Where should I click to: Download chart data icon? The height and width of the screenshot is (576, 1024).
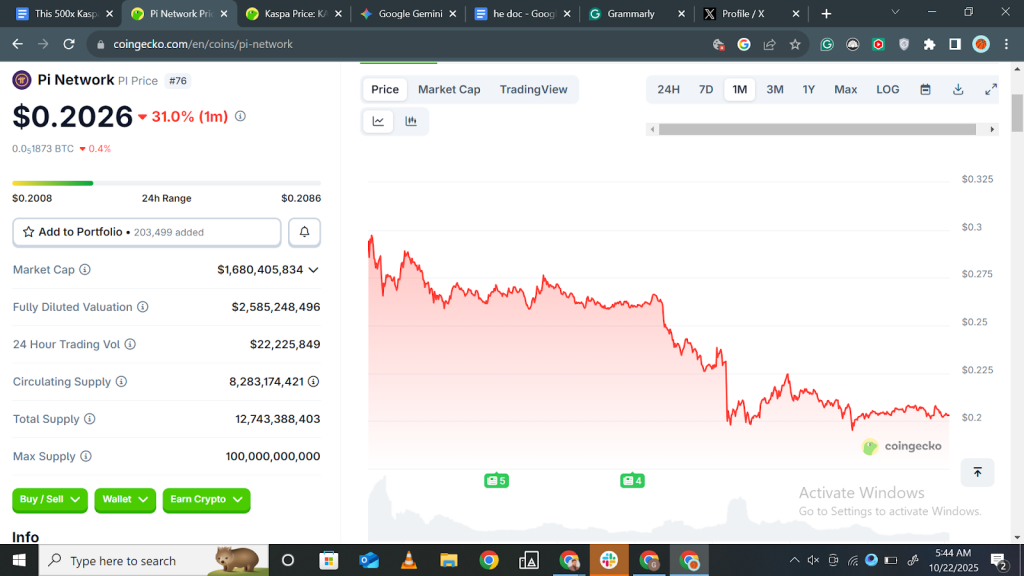coord(958,89)
